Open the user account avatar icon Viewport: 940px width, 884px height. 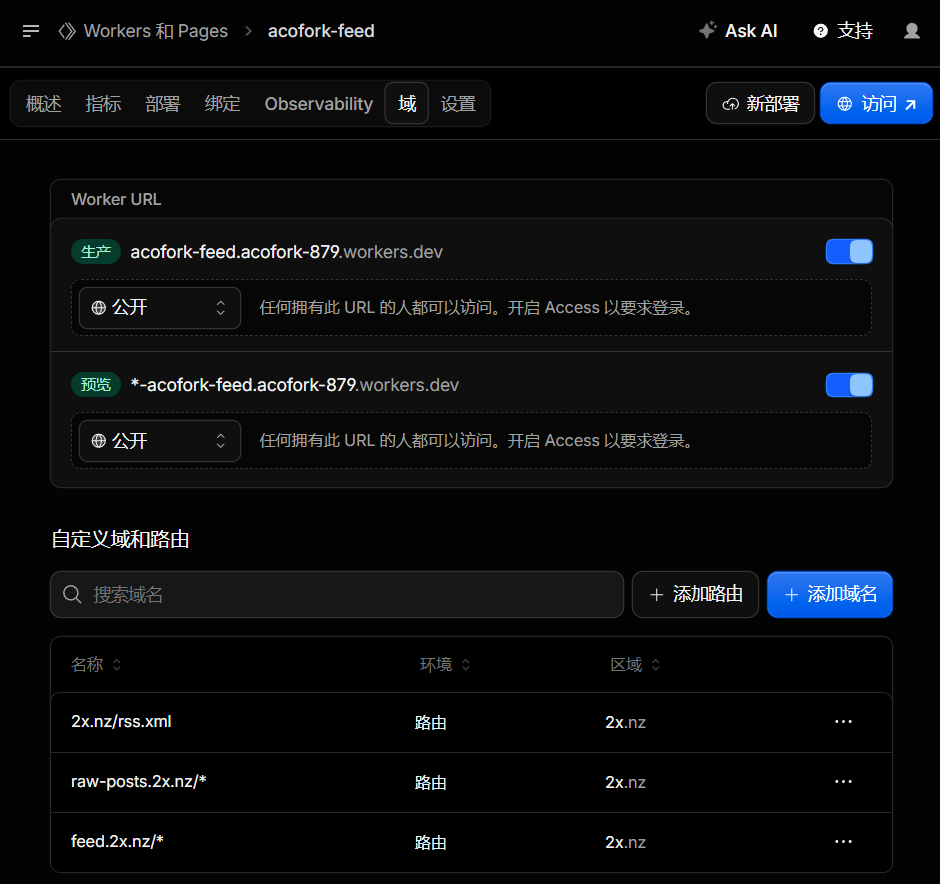coord(912,31)
